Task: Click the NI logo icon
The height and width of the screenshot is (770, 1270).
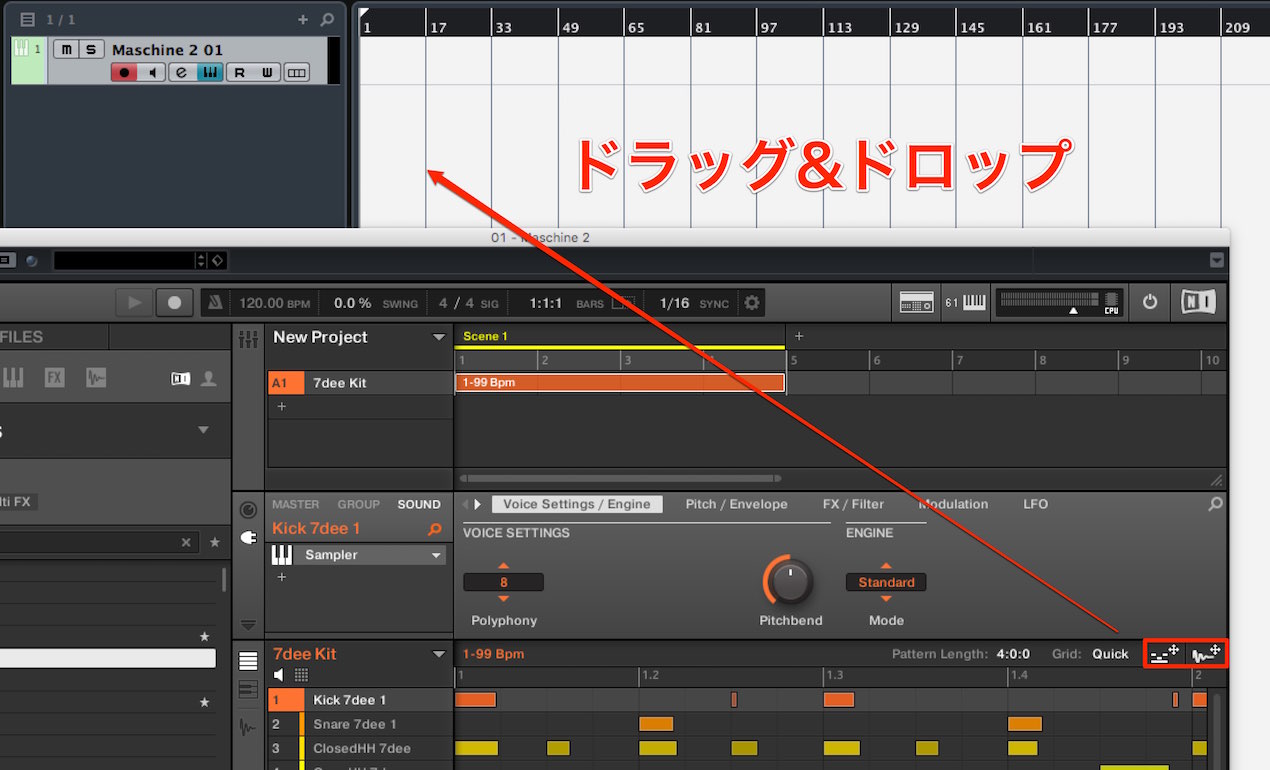Action: (1198, 302)
